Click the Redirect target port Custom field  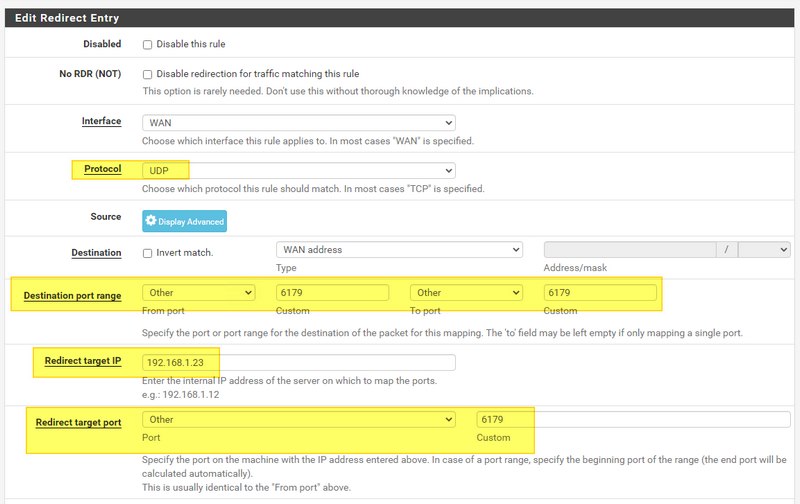click(636, 420)
